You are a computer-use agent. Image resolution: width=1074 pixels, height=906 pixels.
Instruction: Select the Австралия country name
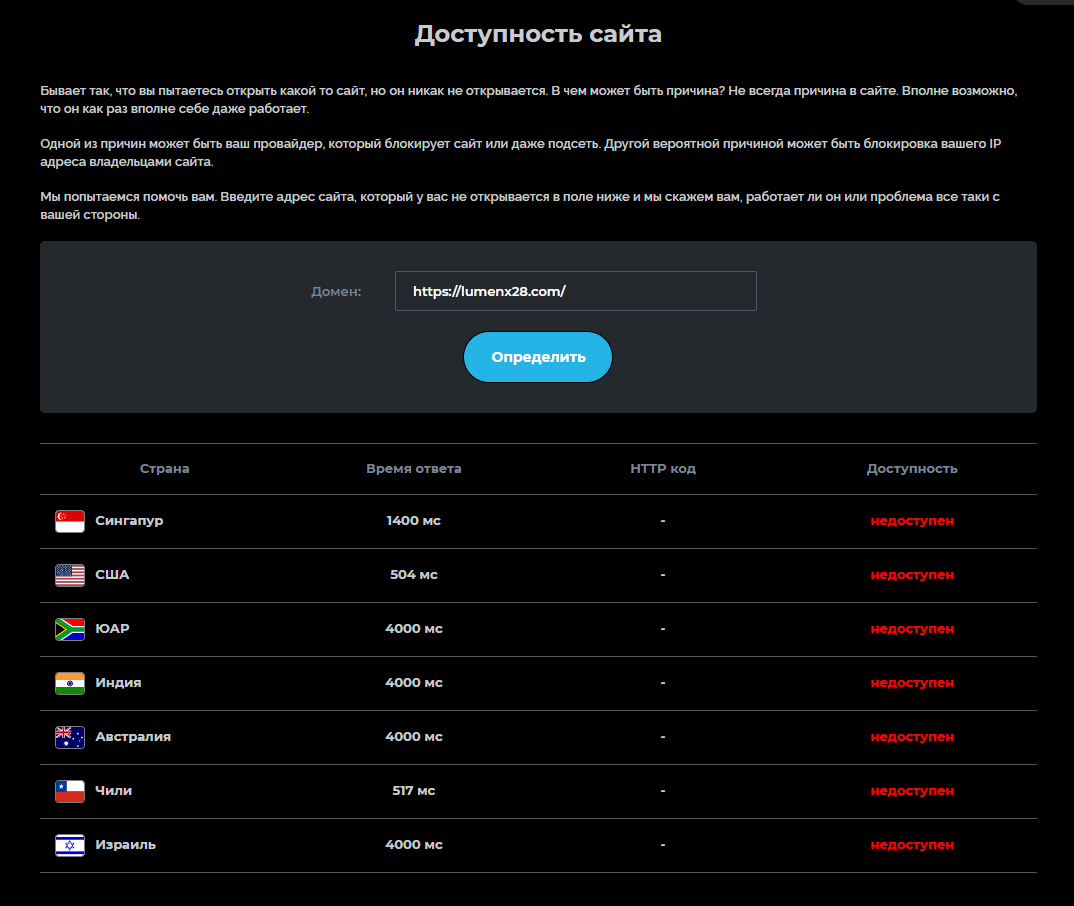133,736
